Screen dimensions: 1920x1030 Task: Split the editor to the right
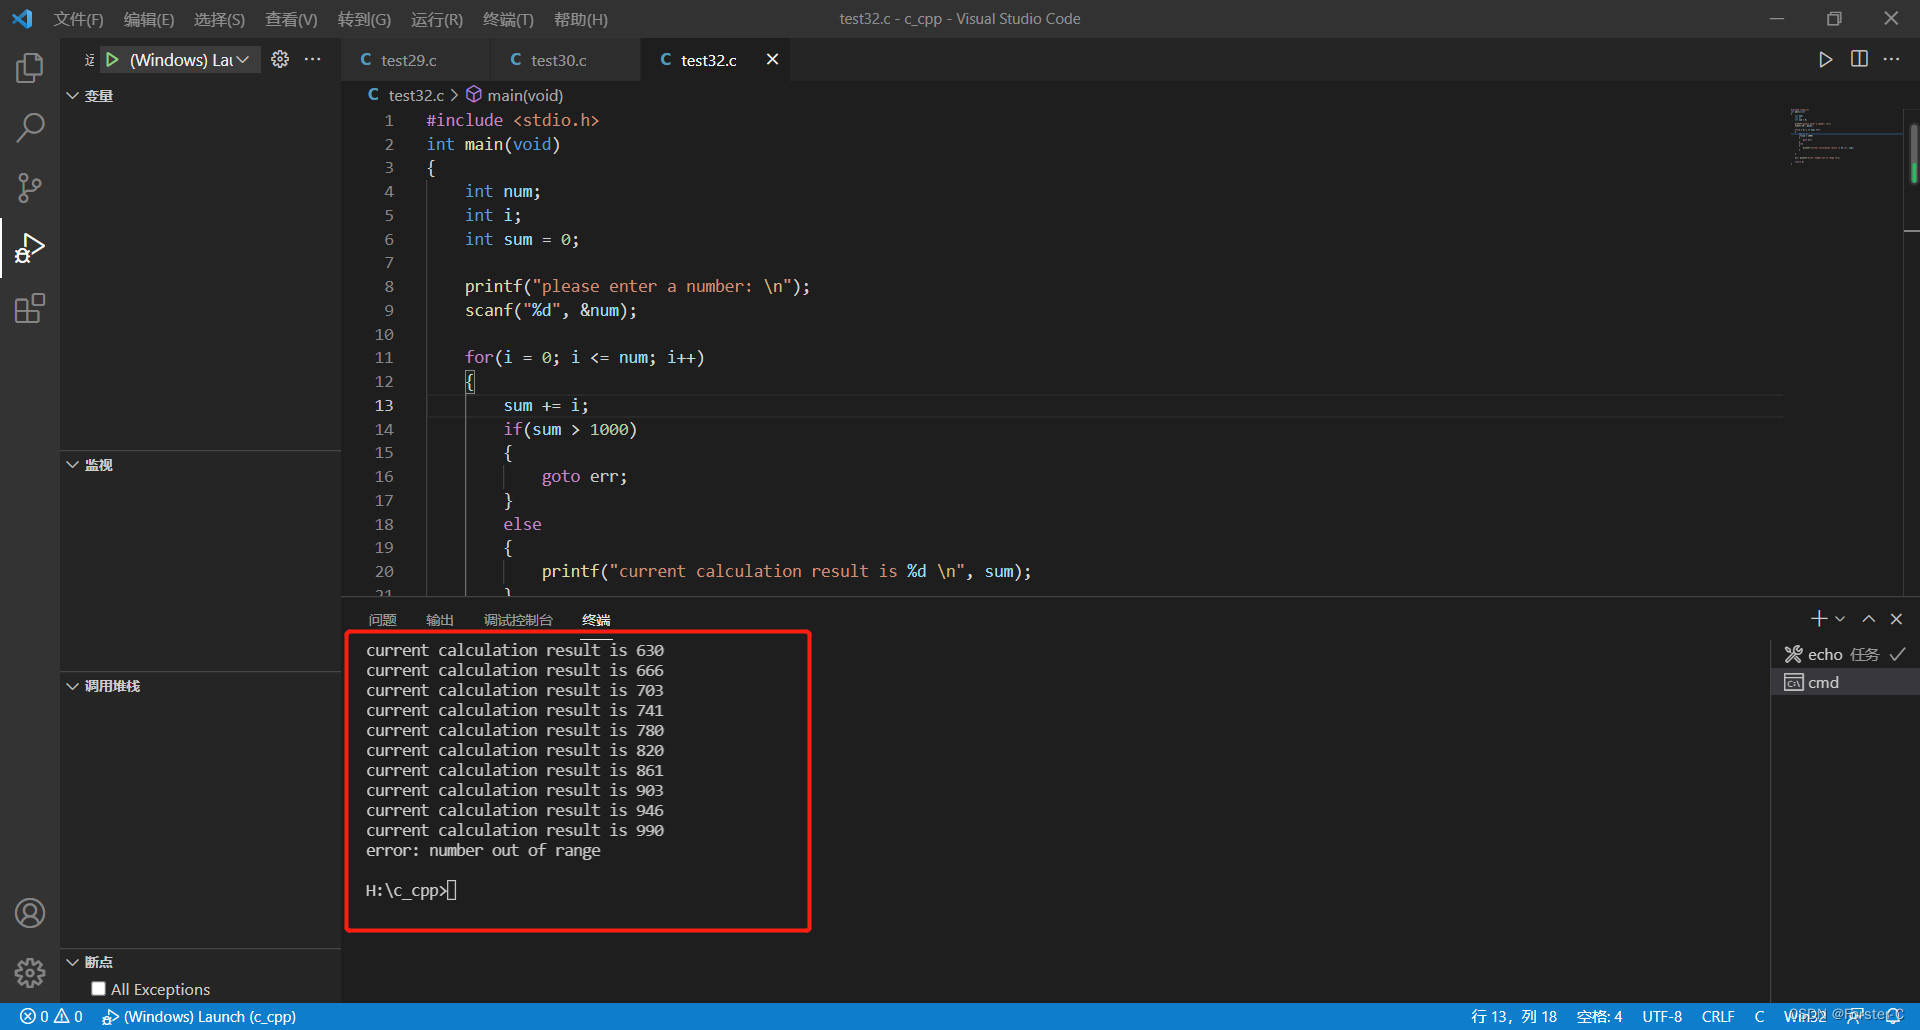[1859, 60]
